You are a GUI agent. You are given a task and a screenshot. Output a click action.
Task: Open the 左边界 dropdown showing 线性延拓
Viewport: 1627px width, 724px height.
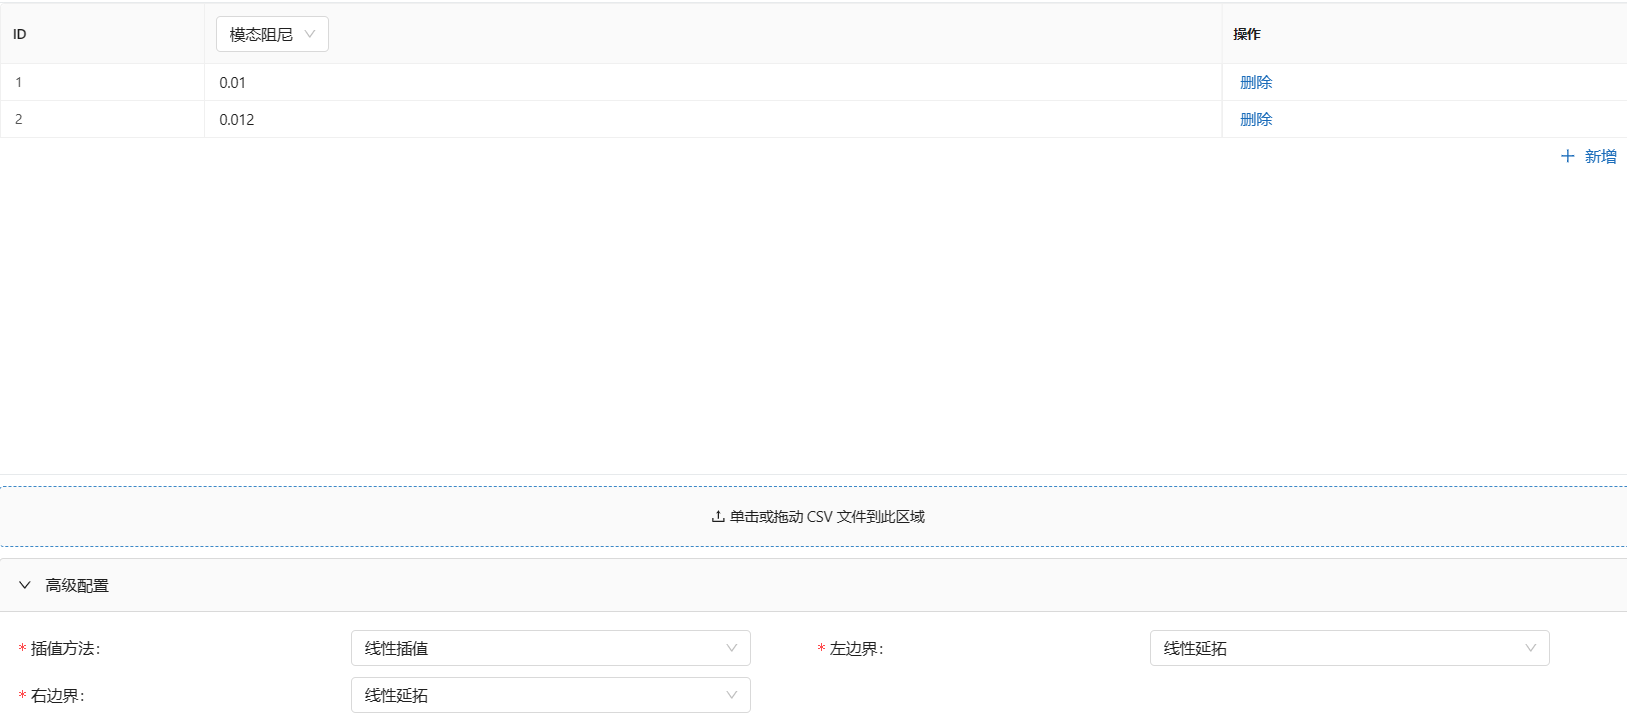coord(1350,648)
